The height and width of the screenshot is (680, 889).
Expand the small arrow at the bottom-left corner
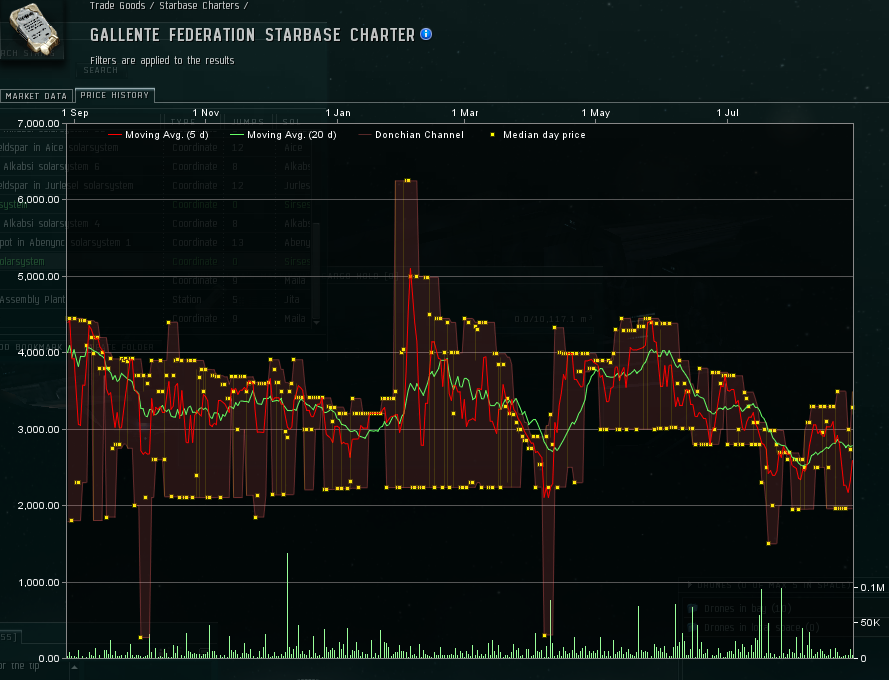pyautogui.click(x=74, y=667)
